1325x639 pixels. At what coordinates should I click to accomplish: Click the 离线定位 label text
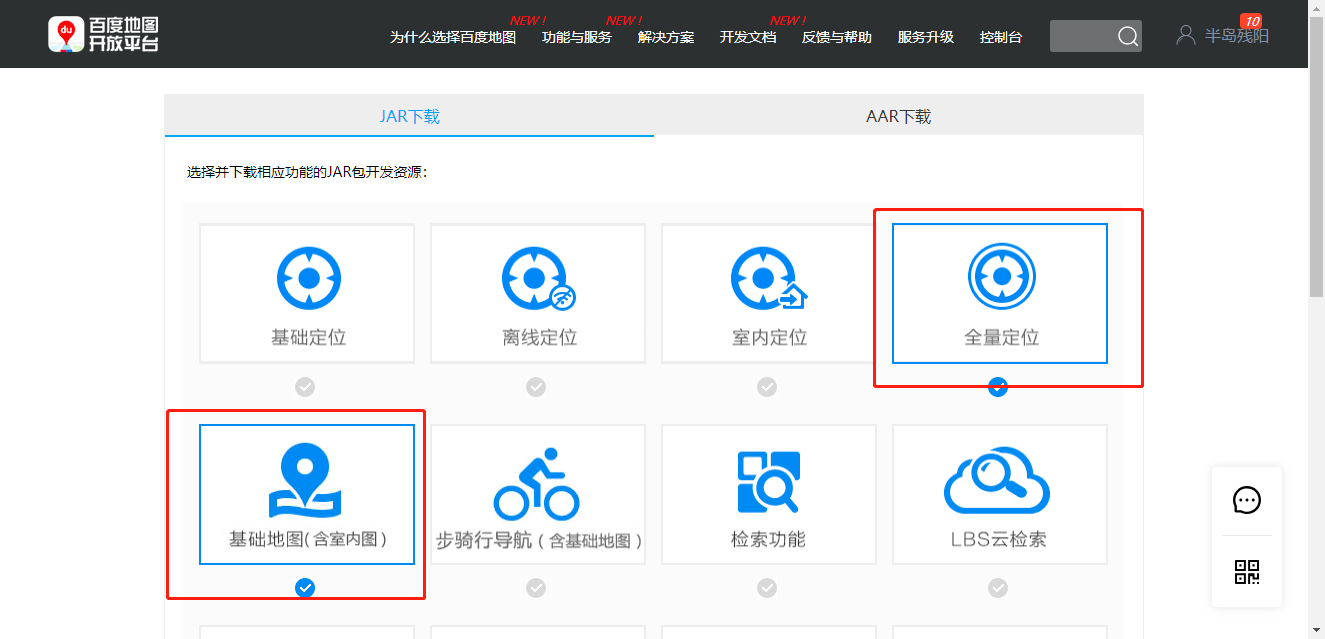coord(540,338)
